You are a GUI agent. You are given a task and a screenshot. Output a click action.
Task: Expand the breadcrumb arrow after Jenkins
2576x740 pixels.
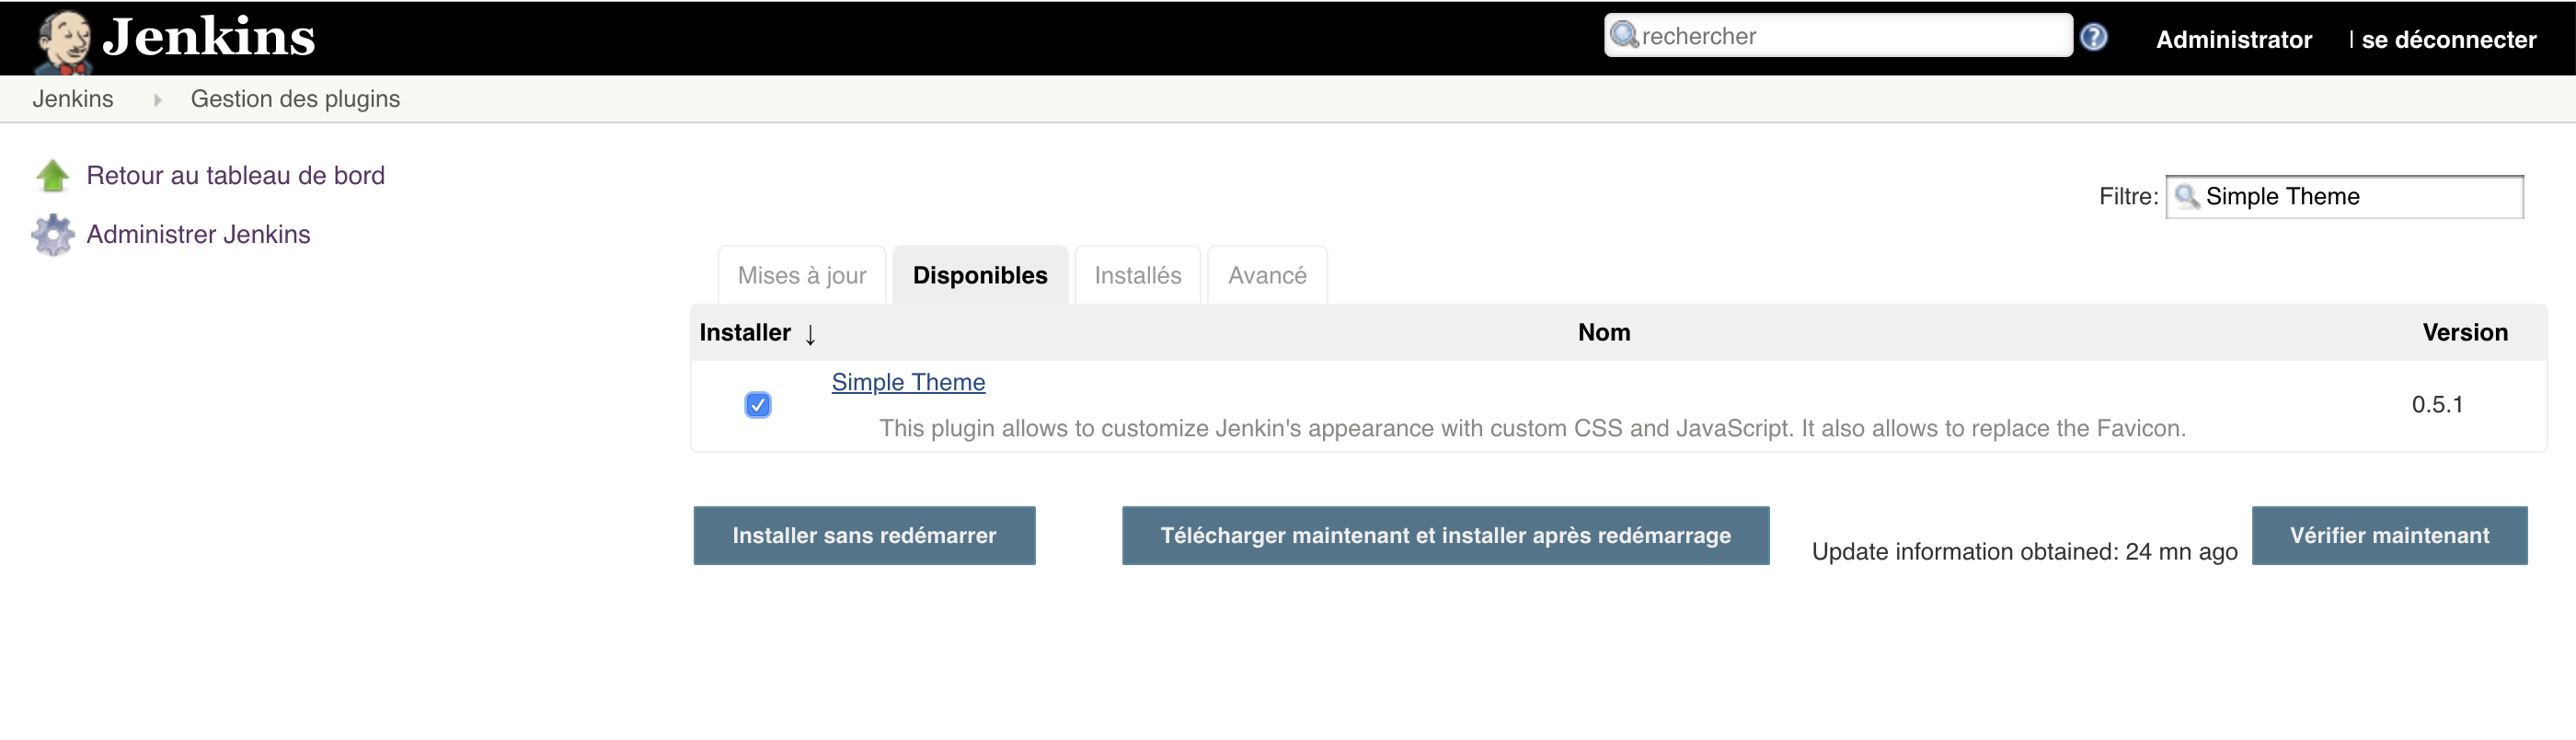[157, 100]
